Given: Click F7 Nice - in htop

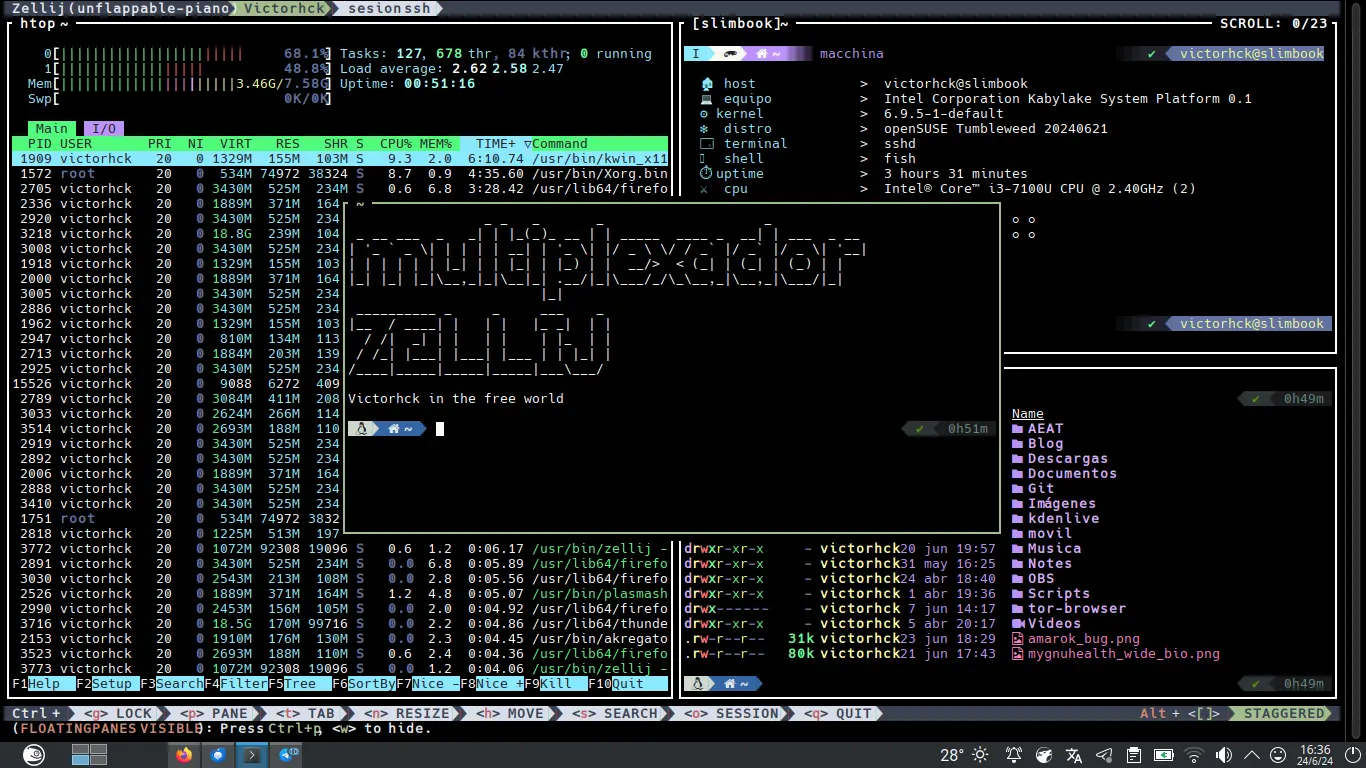Looking at the screenshot, I should coord(428,684).
